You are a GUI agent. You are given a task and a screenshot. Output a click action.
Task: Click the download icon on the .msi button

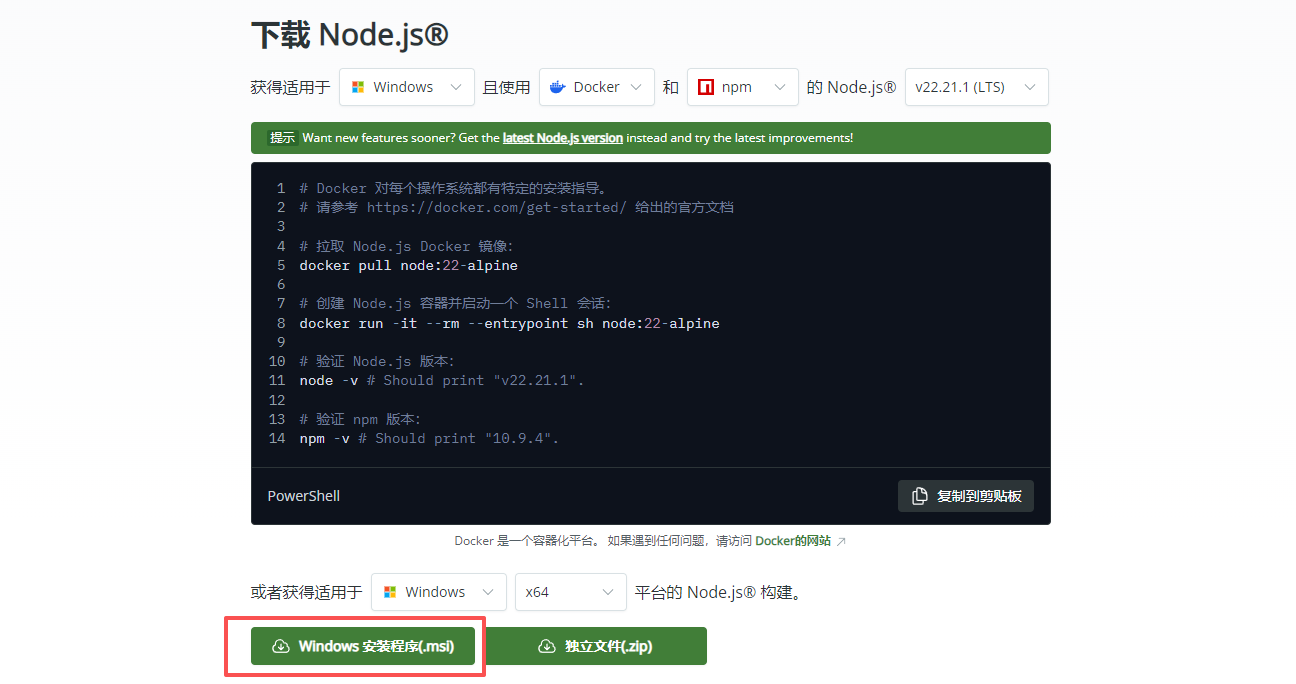(x=280, y=646)
